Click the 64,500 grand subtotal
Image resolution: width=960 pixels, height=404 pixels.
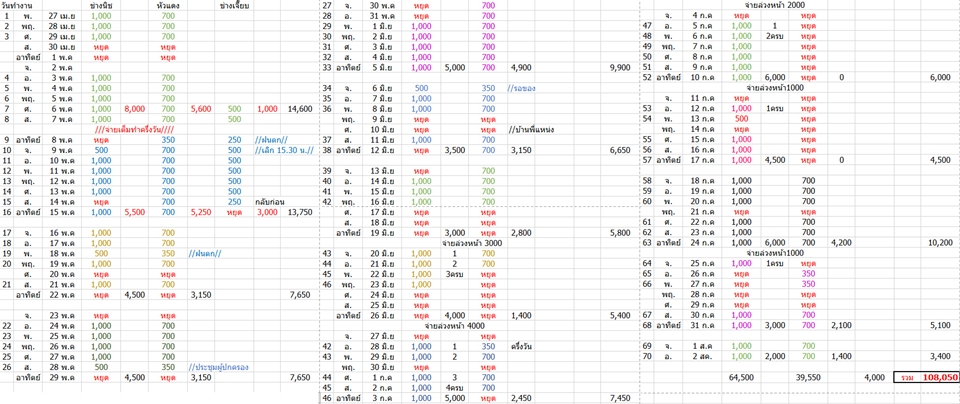tap(741, 378)
